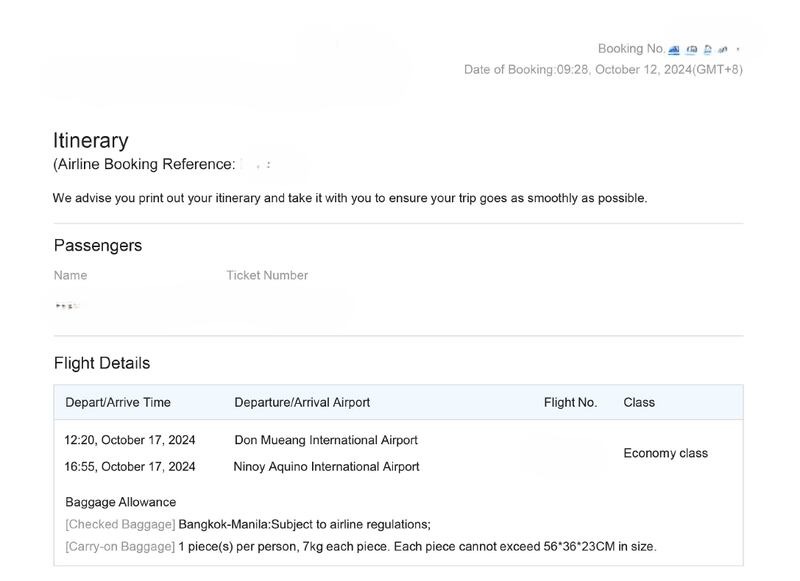Click the 'Class' column header
This screenshot has height=581, width=800.
coord(639,402)
